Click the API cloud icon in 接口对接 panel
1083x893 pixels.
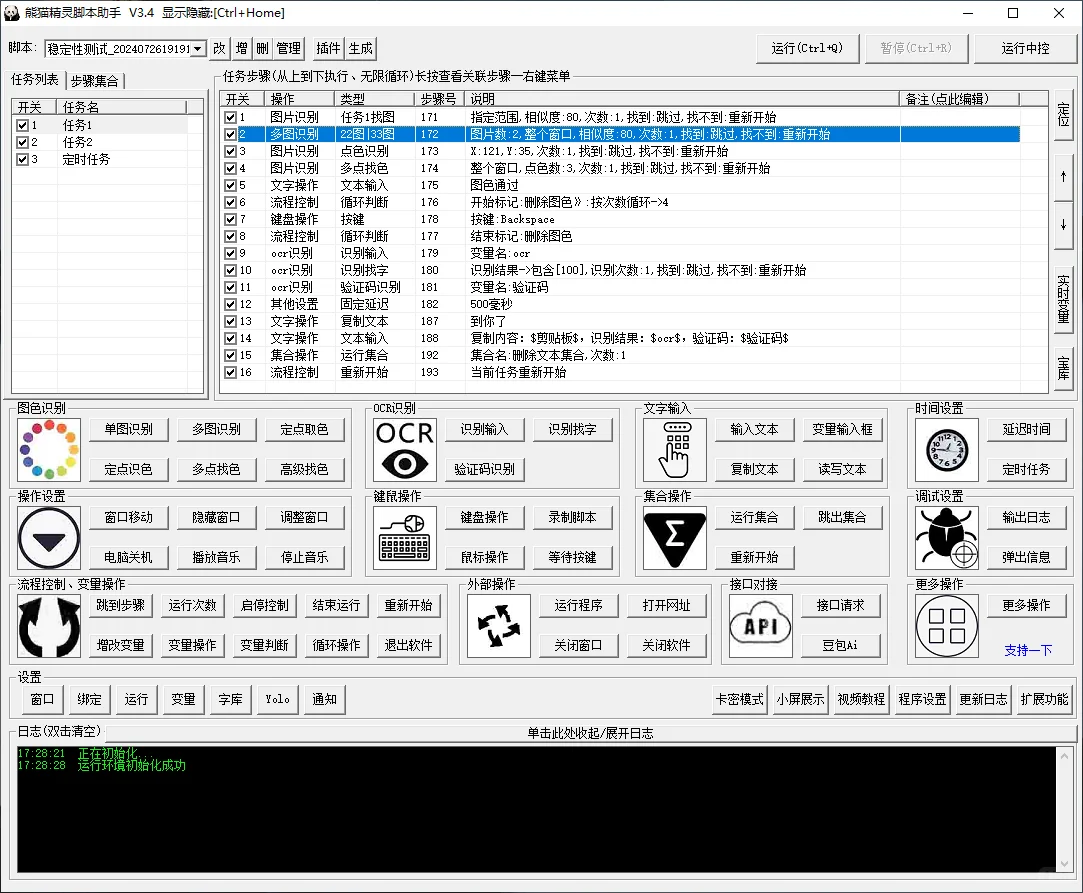click(x=760, y=627)
